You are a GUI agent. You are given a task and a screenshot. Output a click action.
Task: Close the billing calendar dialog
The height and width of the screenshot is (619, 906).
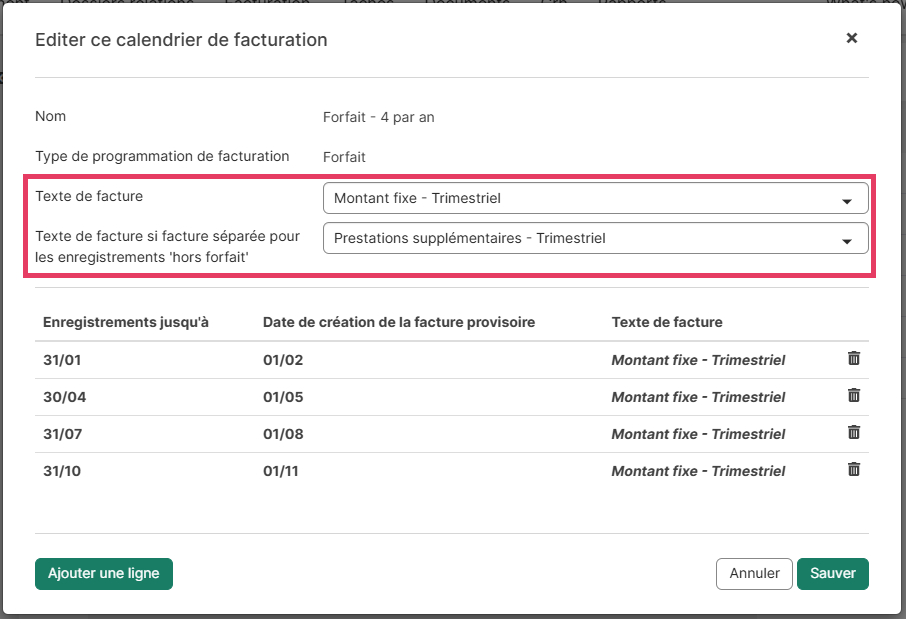852,38
